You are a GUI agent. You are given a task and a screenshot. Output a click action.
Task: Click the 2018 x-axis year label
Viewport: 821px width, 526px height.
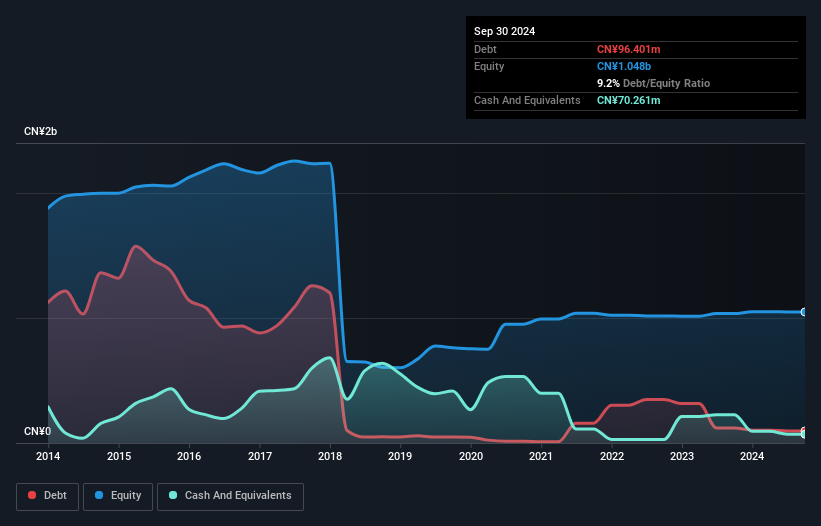click(330, 456)
